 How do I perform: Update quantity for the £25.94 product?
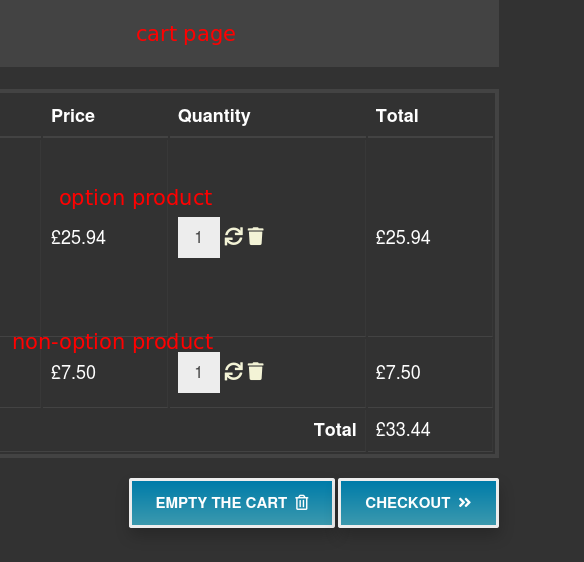point(234,236)
